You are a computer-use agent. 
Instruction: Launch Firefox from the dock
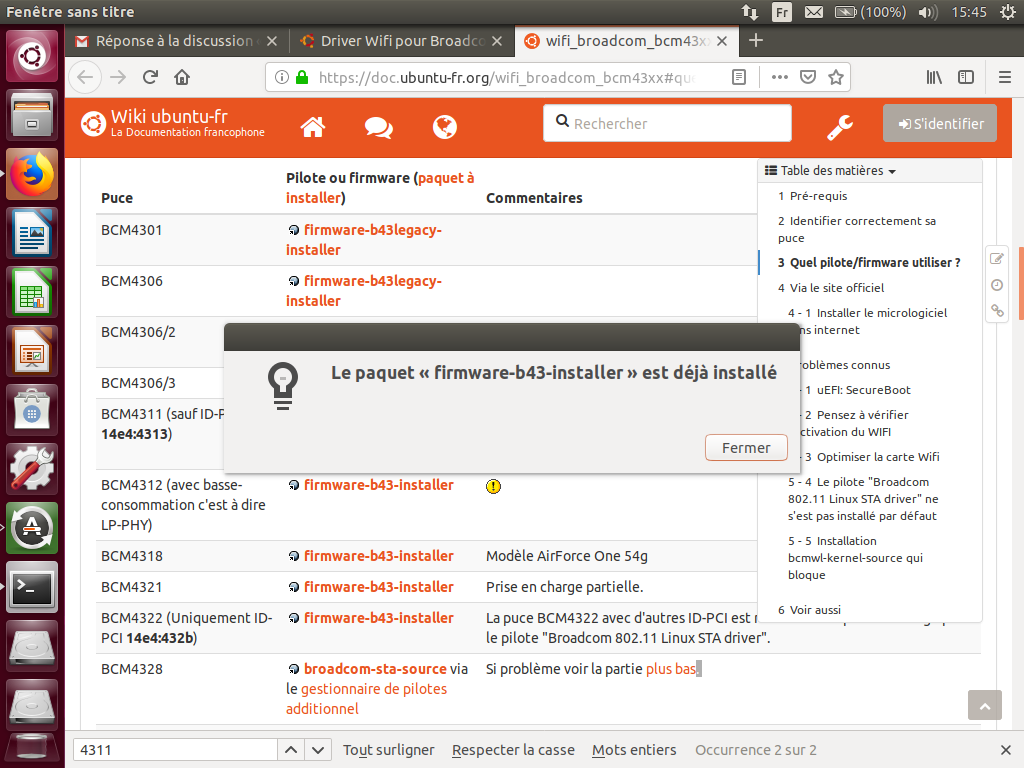pos(32,174)
